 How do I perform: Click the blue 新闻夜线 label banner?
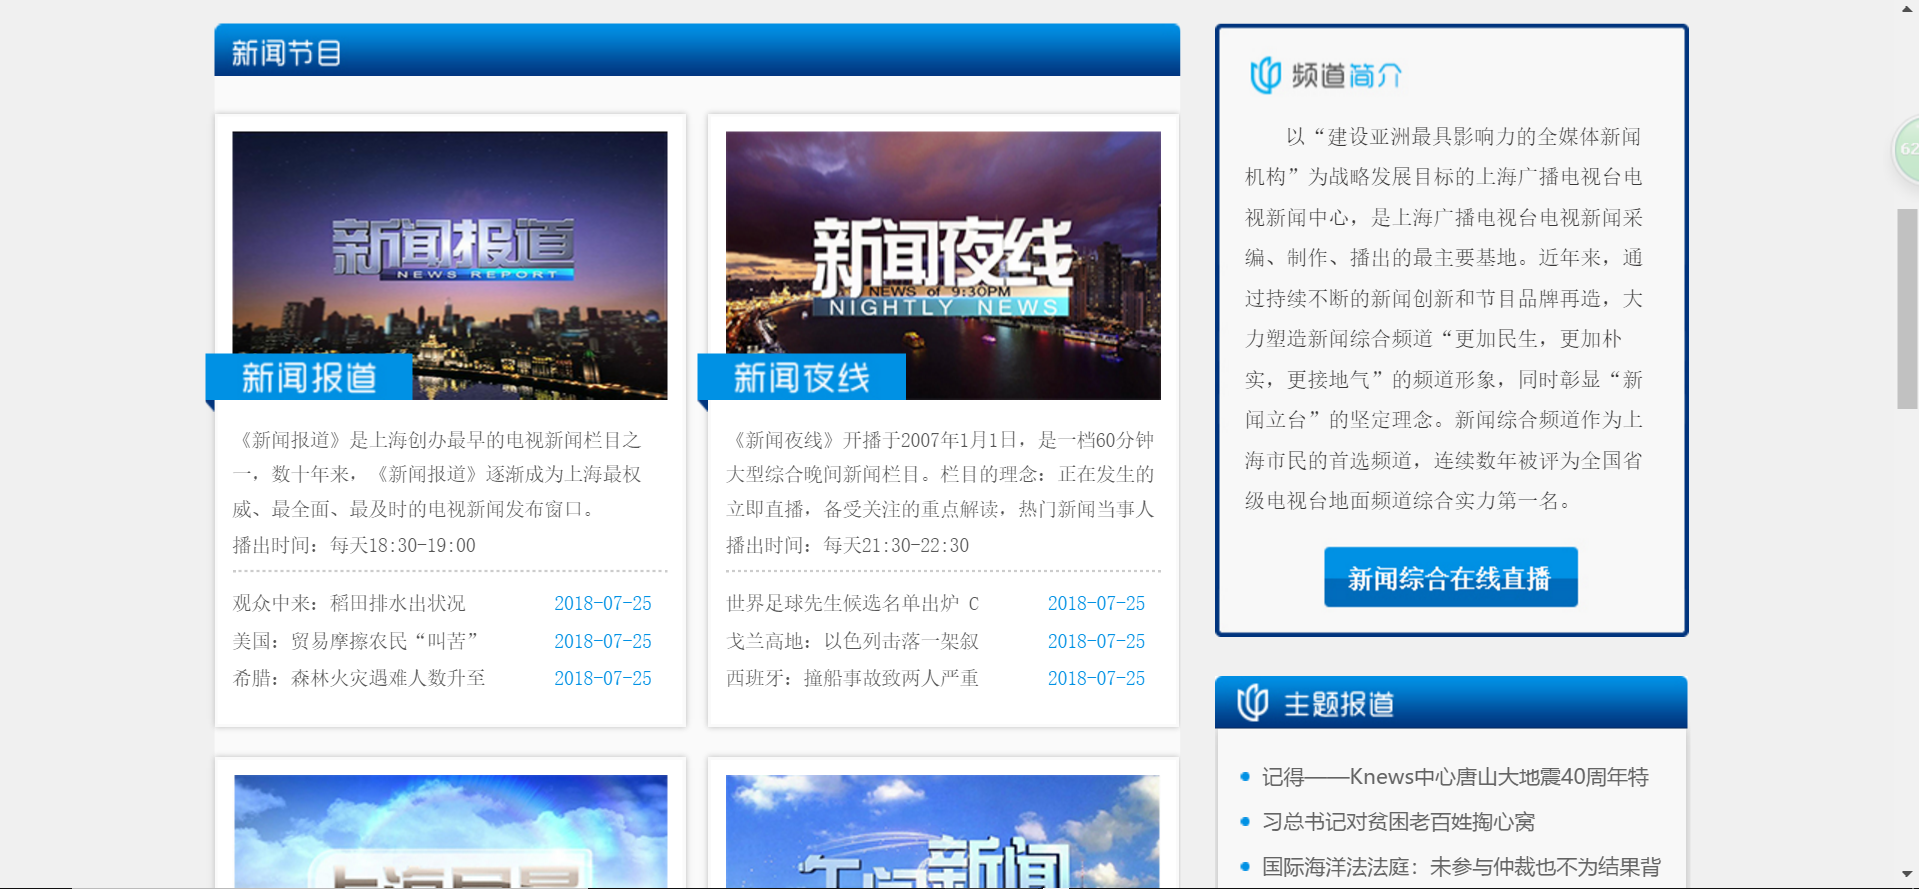point(802,377)
